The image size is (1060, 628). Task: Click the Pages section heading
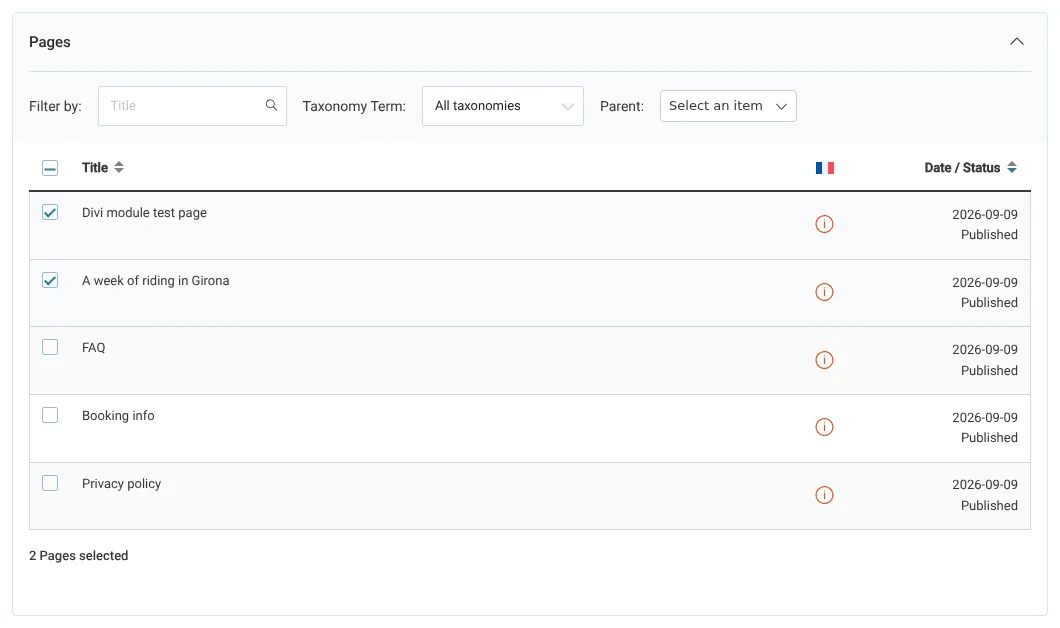tap(49, 42)
